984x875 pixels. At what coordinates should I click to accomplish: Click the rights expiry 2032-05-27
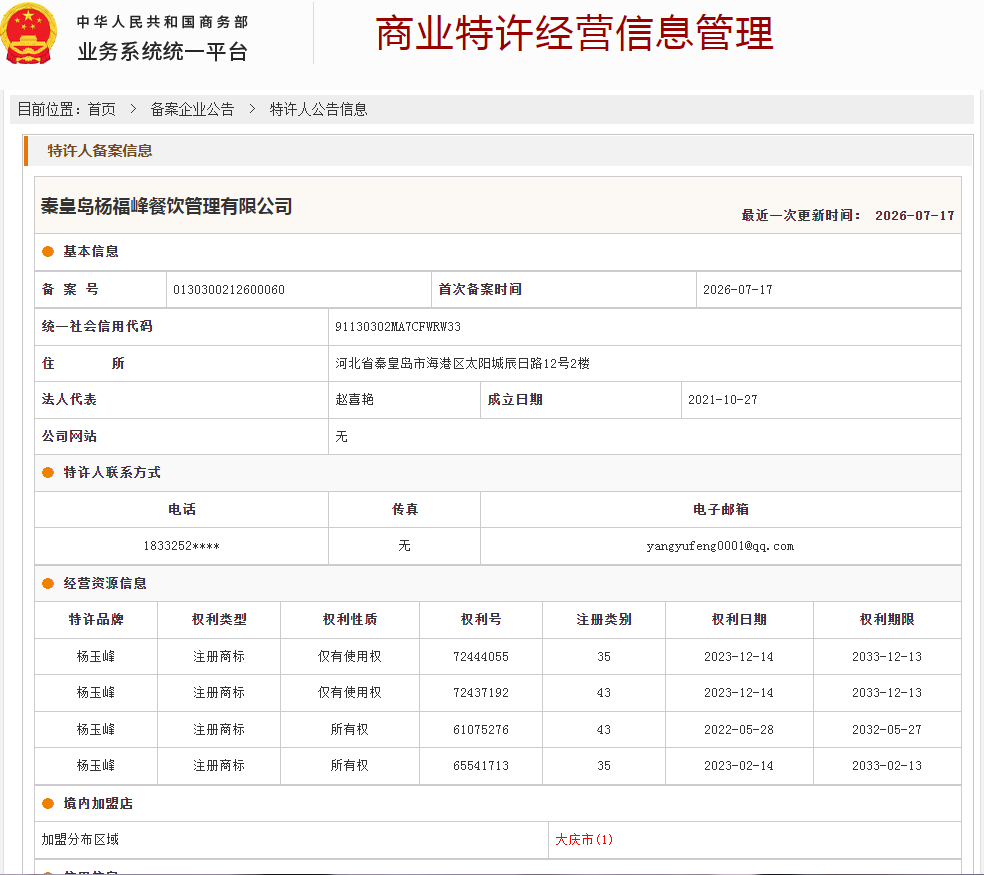tap(887, 729)
